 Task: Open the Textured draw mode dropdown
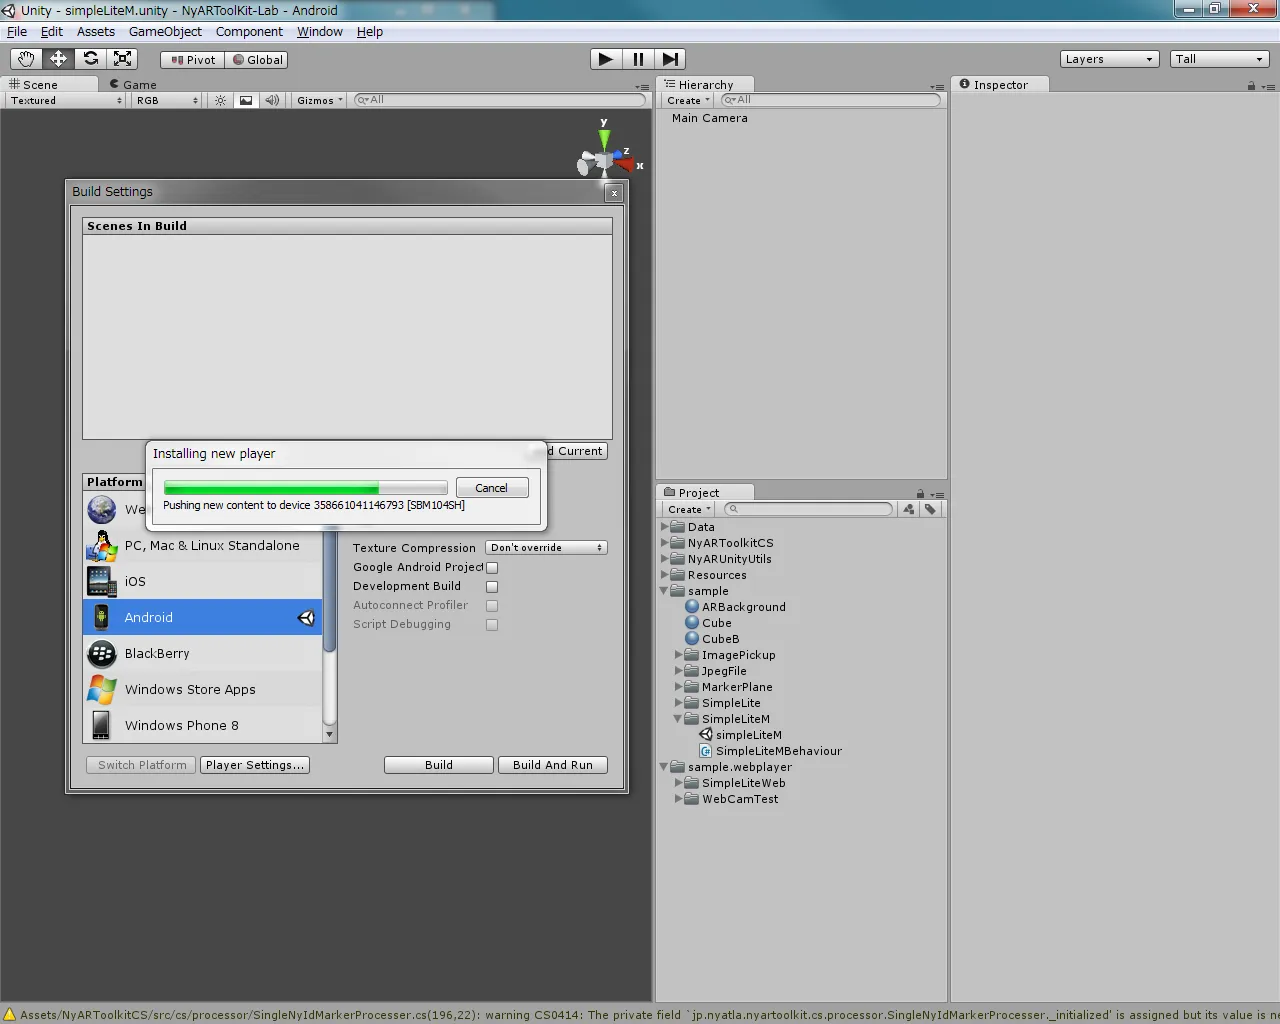click(x=66, y=100)
